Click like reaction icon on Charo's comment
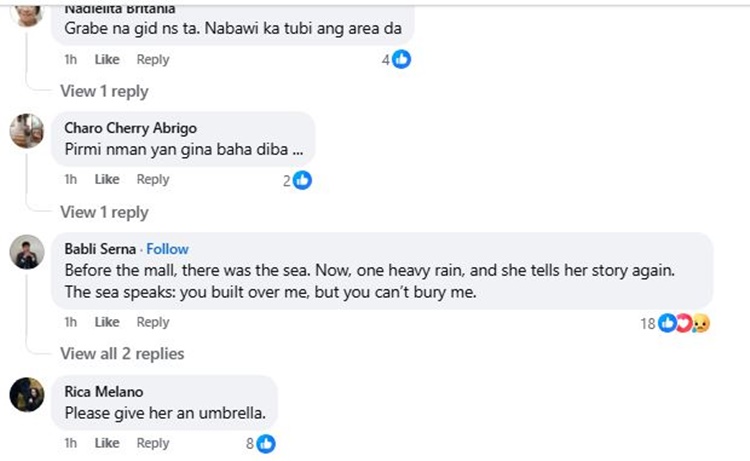 [x=302, y=180]
